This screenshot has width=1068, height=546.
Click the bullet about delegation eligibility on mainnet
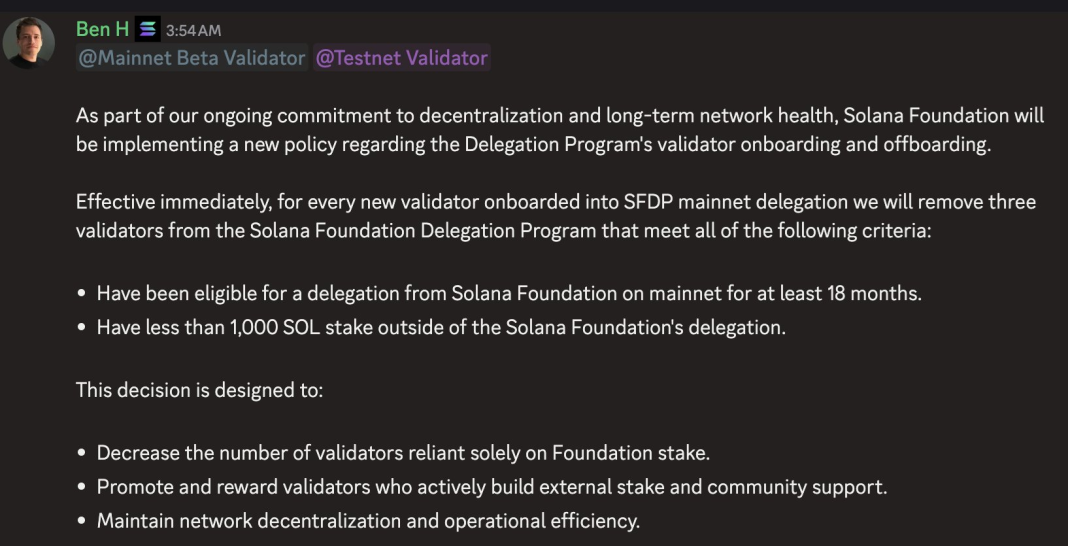(509, 294)
